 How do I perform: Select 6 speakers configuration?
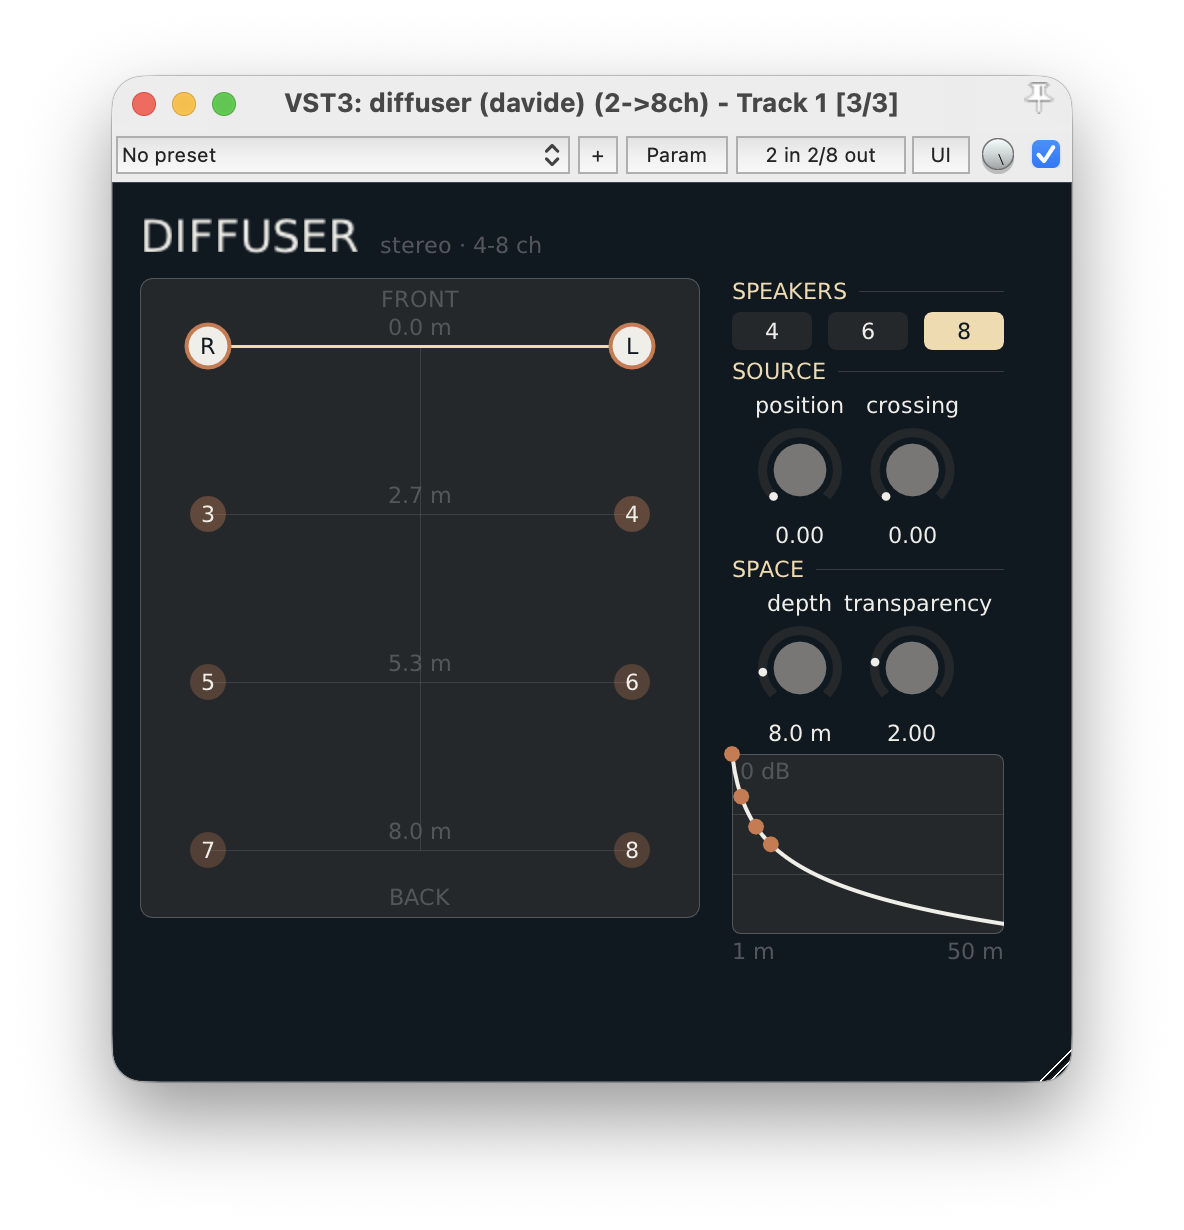(868, 331)
